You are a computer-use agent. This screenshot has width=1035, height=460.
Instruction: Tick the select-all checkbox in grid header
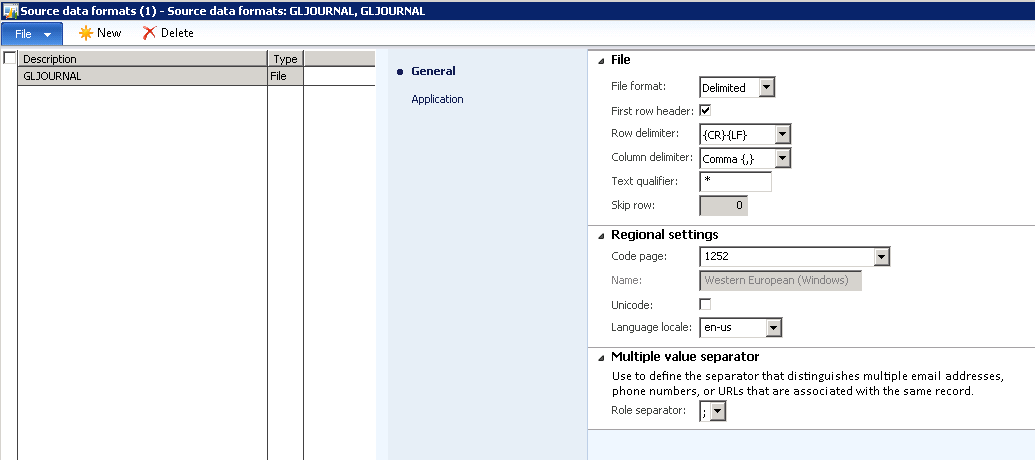click(x=10, y=59)
